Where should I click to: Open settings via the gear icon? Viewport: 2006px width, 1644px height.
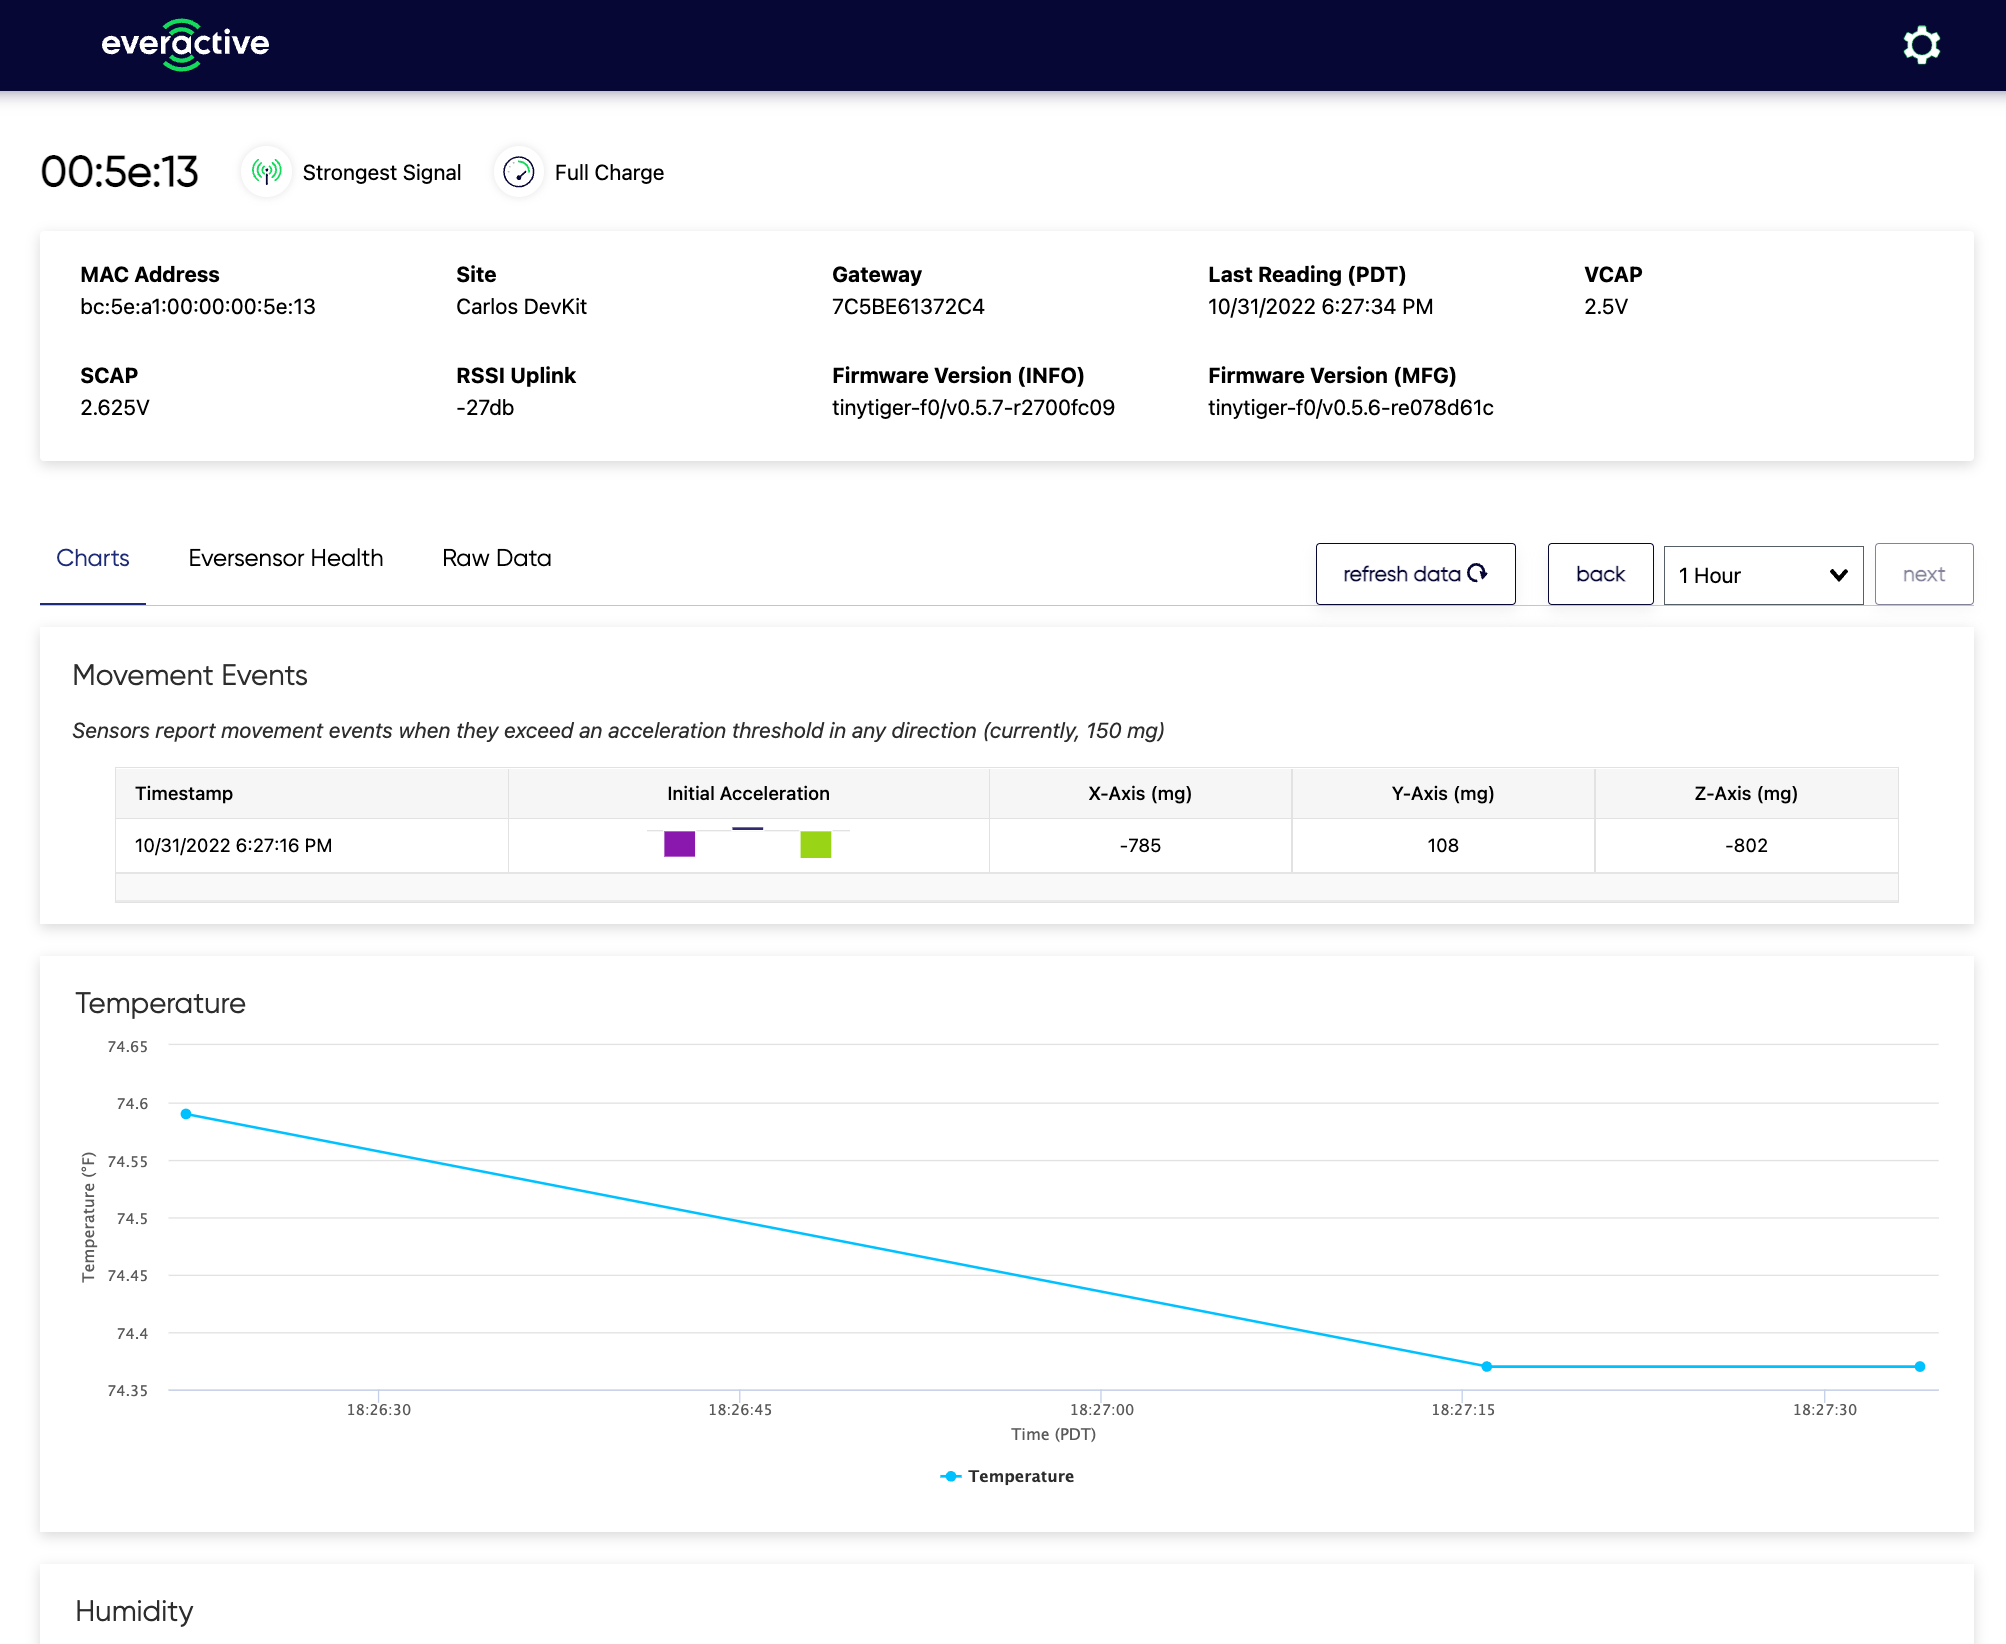(1921, 45)
